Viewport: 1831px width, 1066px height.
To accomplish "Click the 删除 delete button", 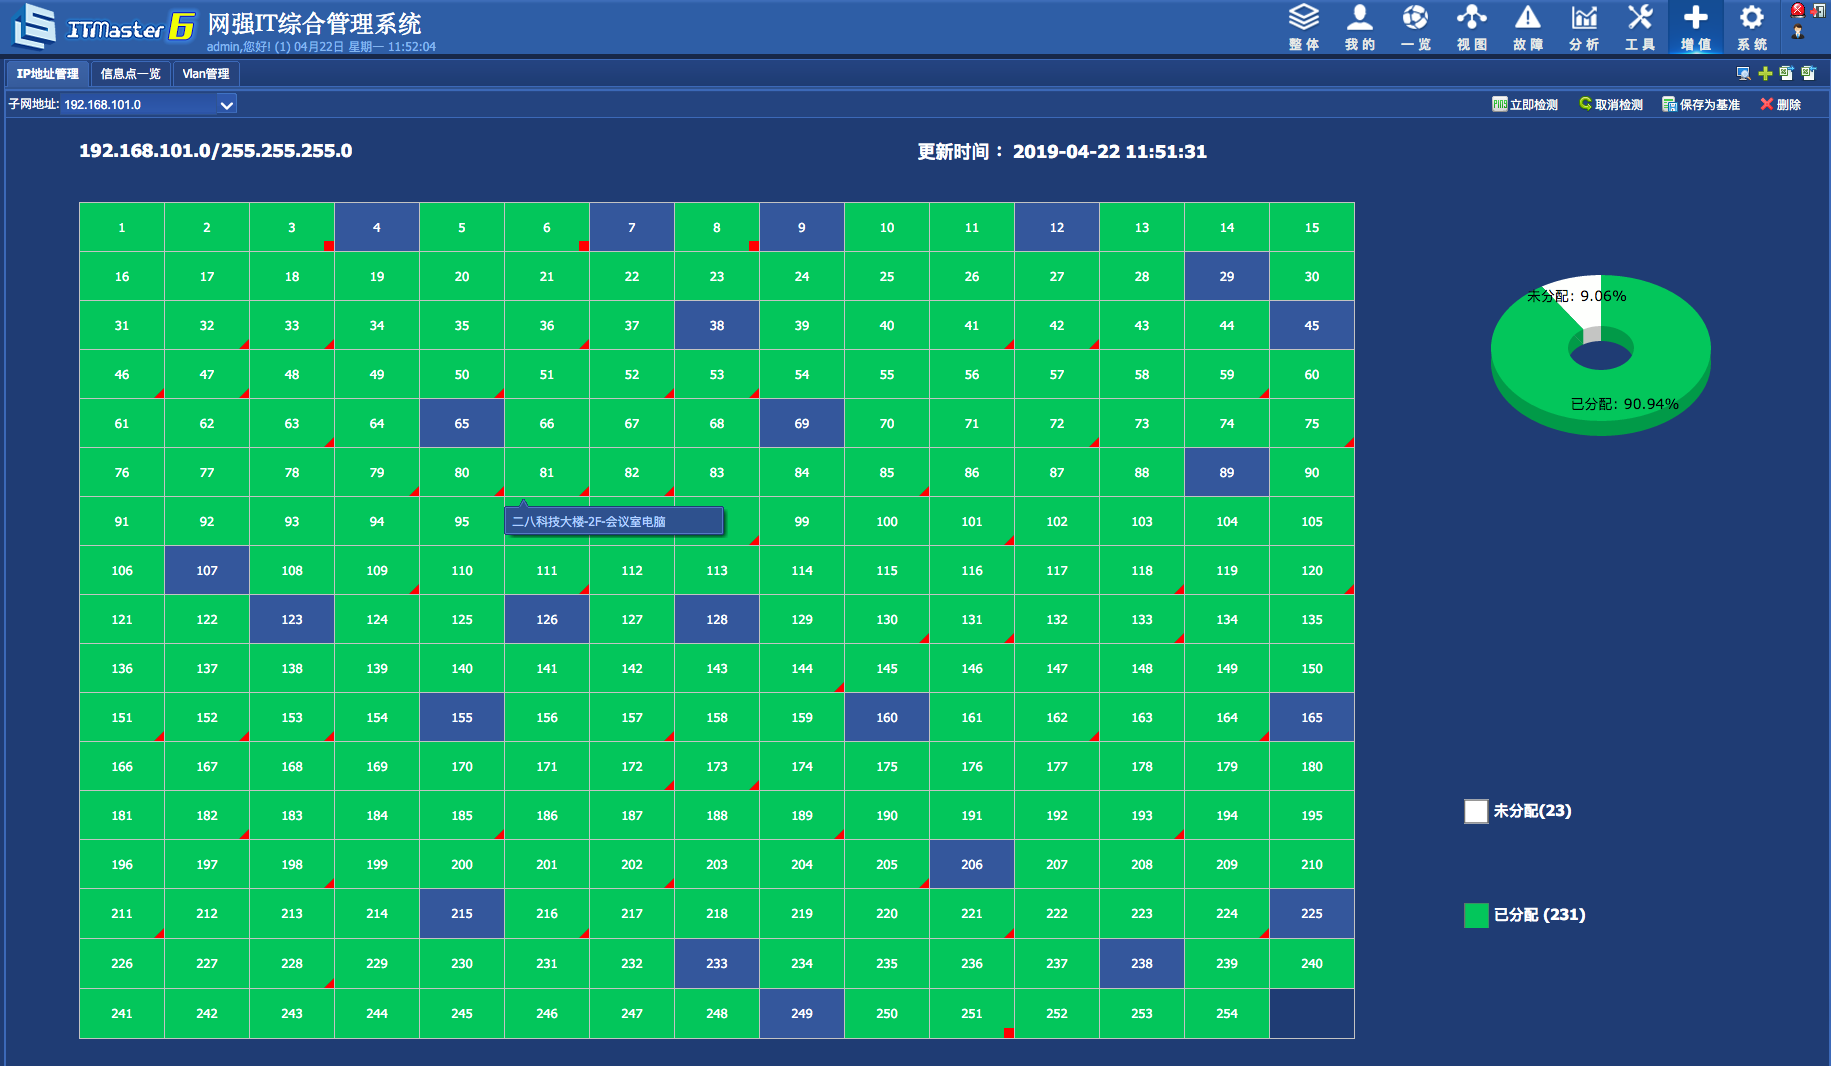I will click(x=1781, y=104).
